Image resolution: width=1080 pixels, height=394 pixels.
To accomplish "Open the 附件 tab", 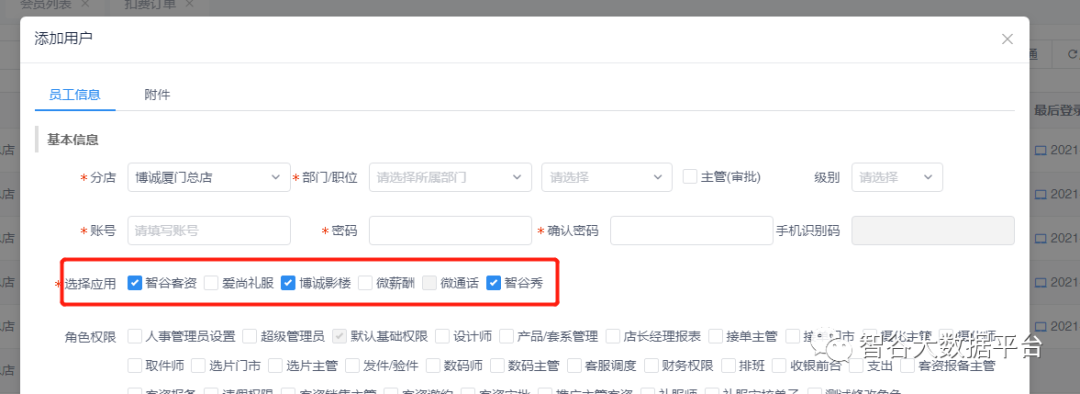I will pyautogui.click(x=157, y=94).
